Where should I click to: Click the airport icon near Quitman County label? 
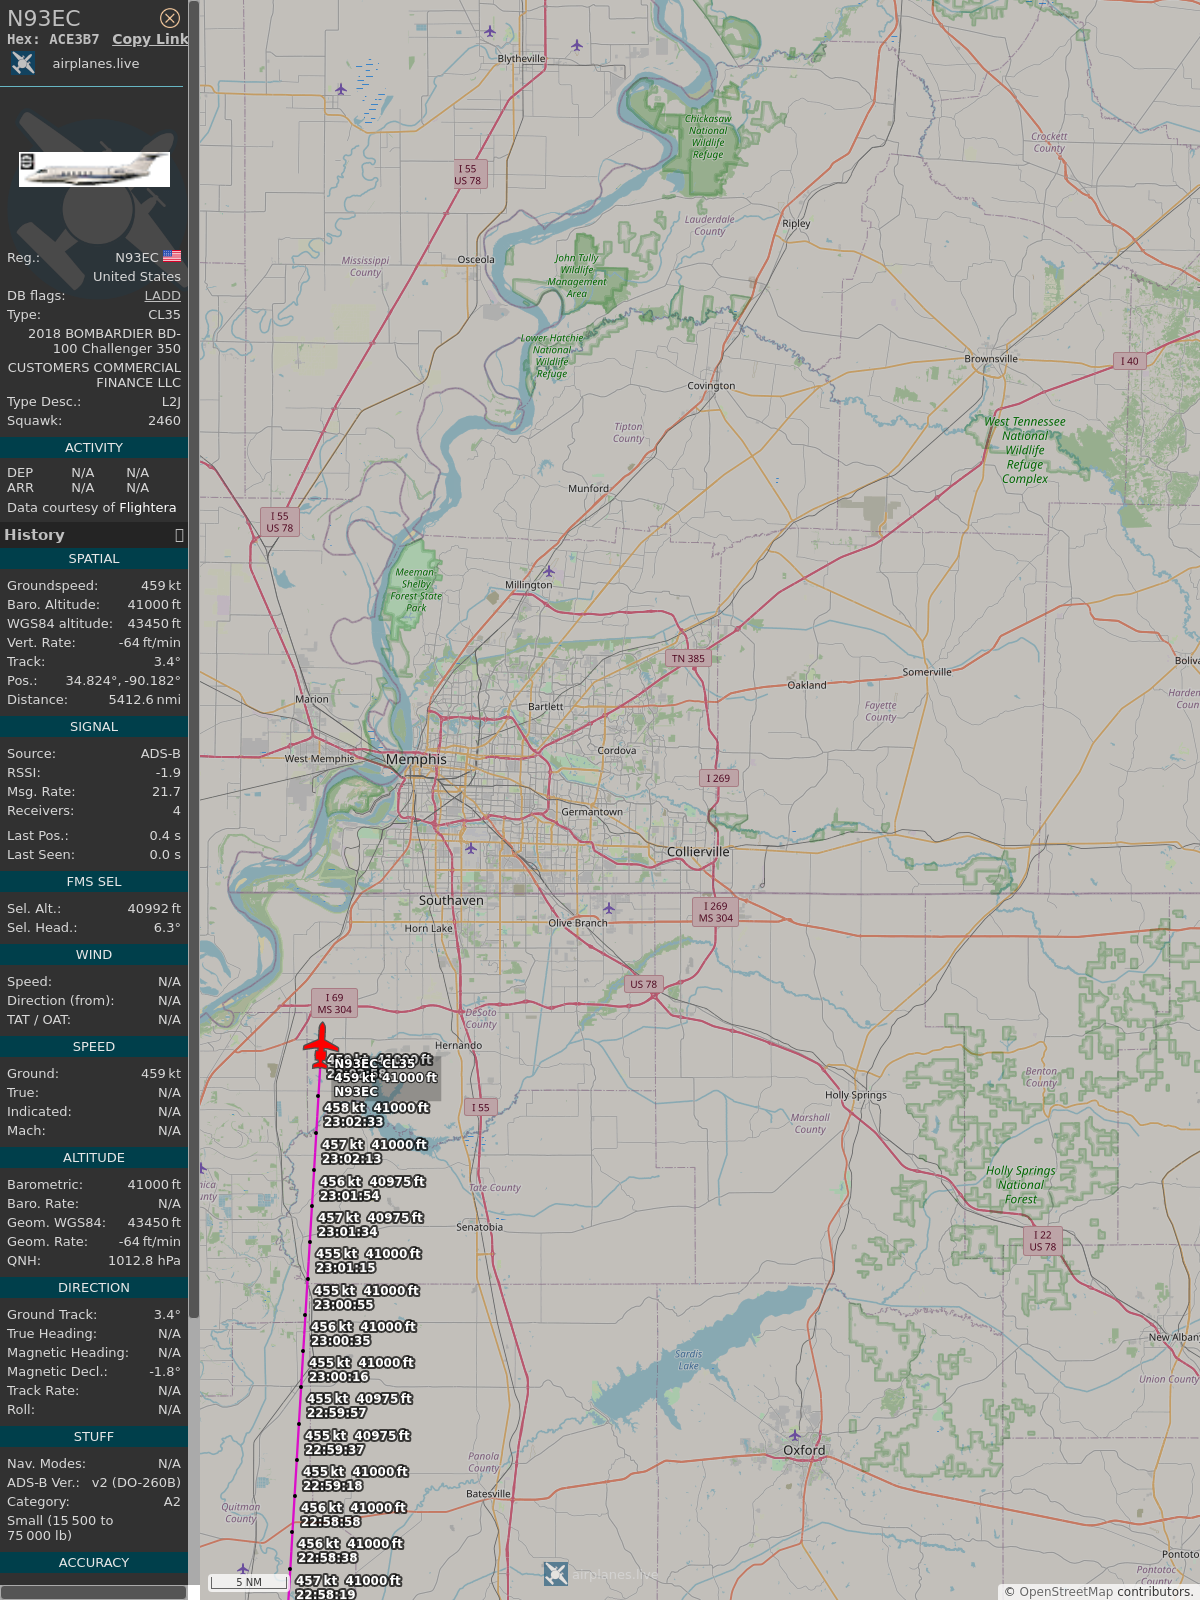(242, 1568)
